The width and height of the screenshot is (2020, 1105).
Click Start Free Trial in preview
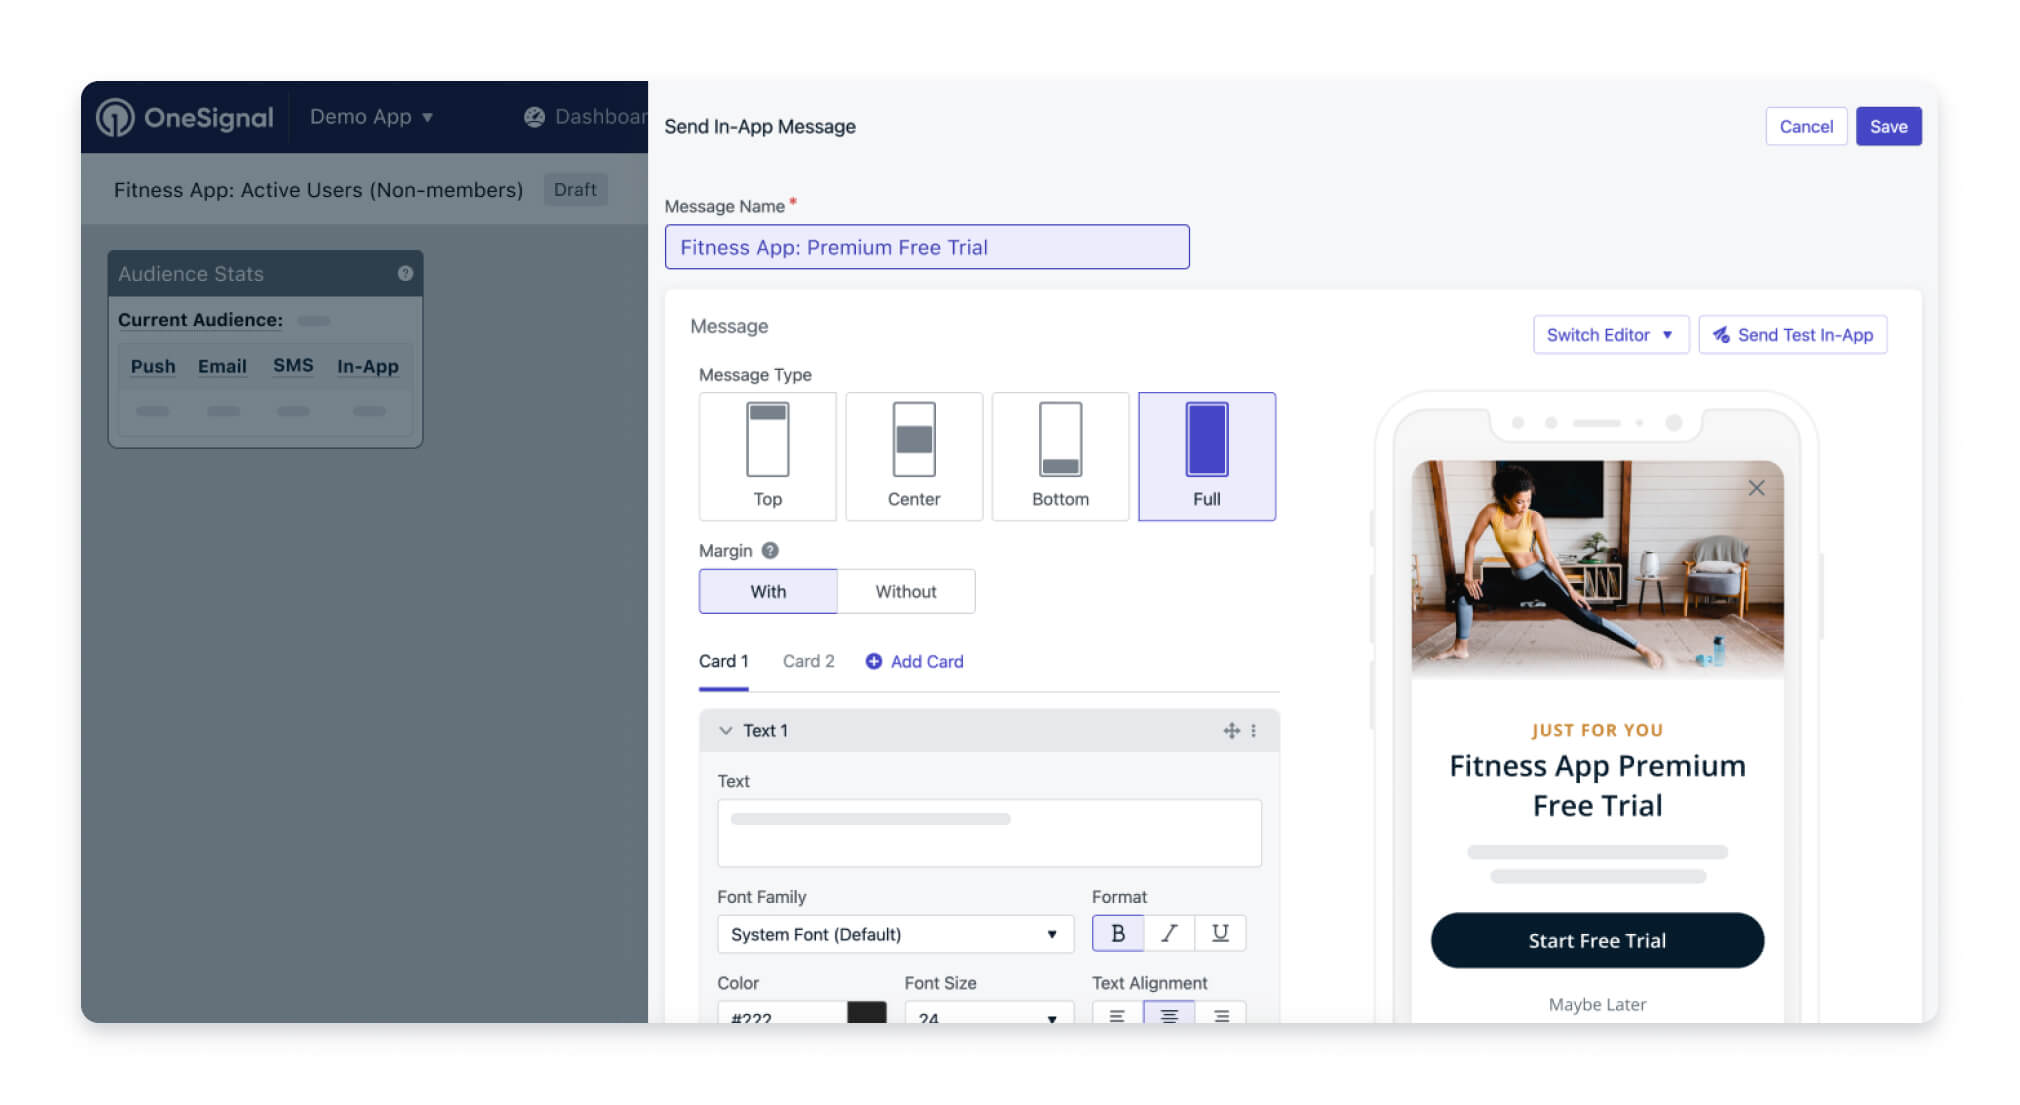(x=1597, y=940)
